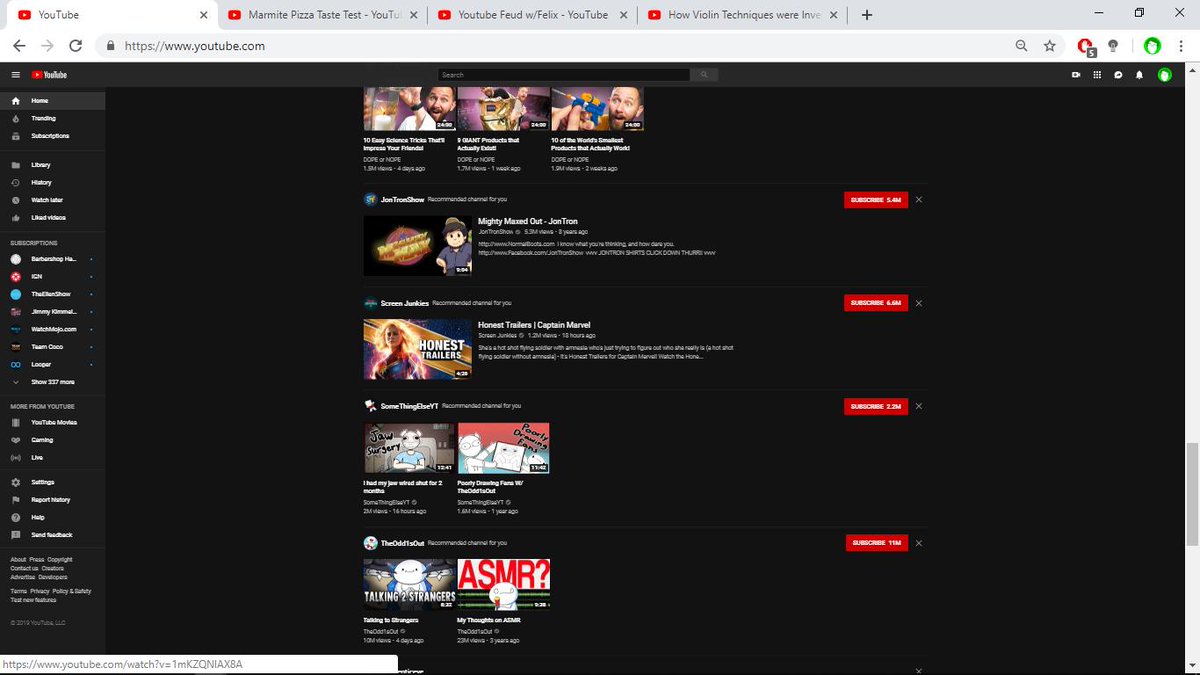The image size is (1200, 675).
Task: Click Send feedback
Action: [x=52, y=535]
